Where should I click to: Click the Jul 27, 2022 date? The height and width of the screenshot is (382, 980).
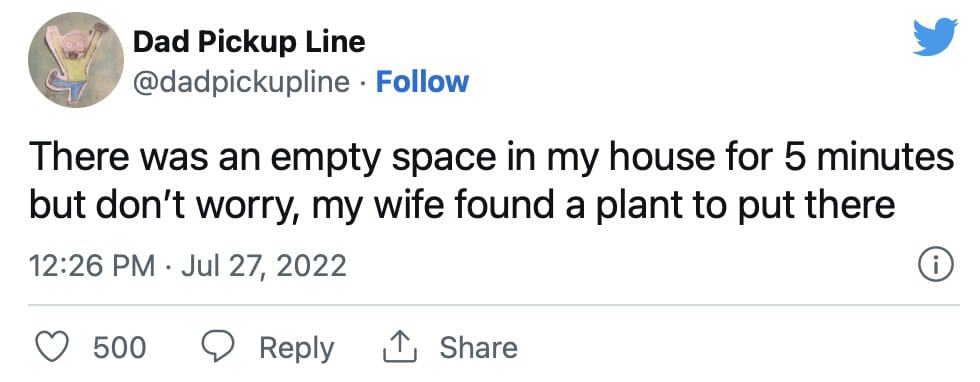264,265
